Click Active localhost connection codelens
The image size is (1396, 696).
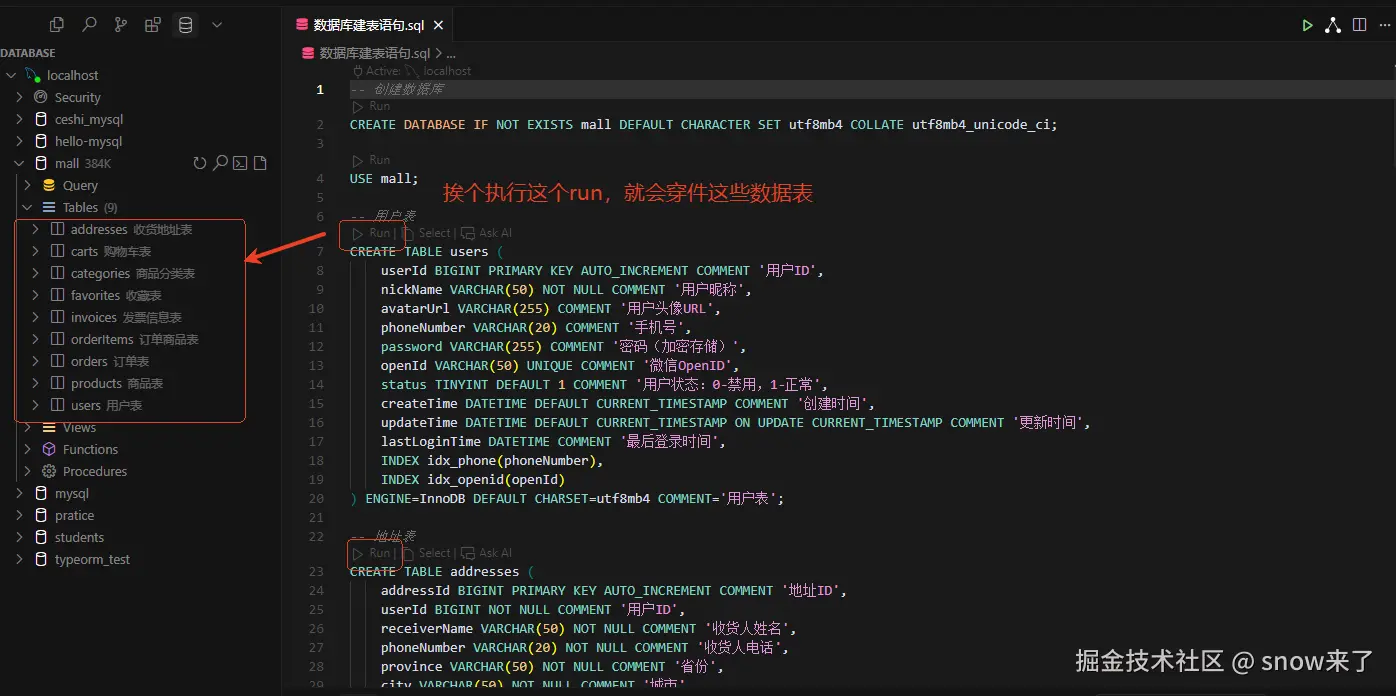pyautogui.click(x=412, y=71)
